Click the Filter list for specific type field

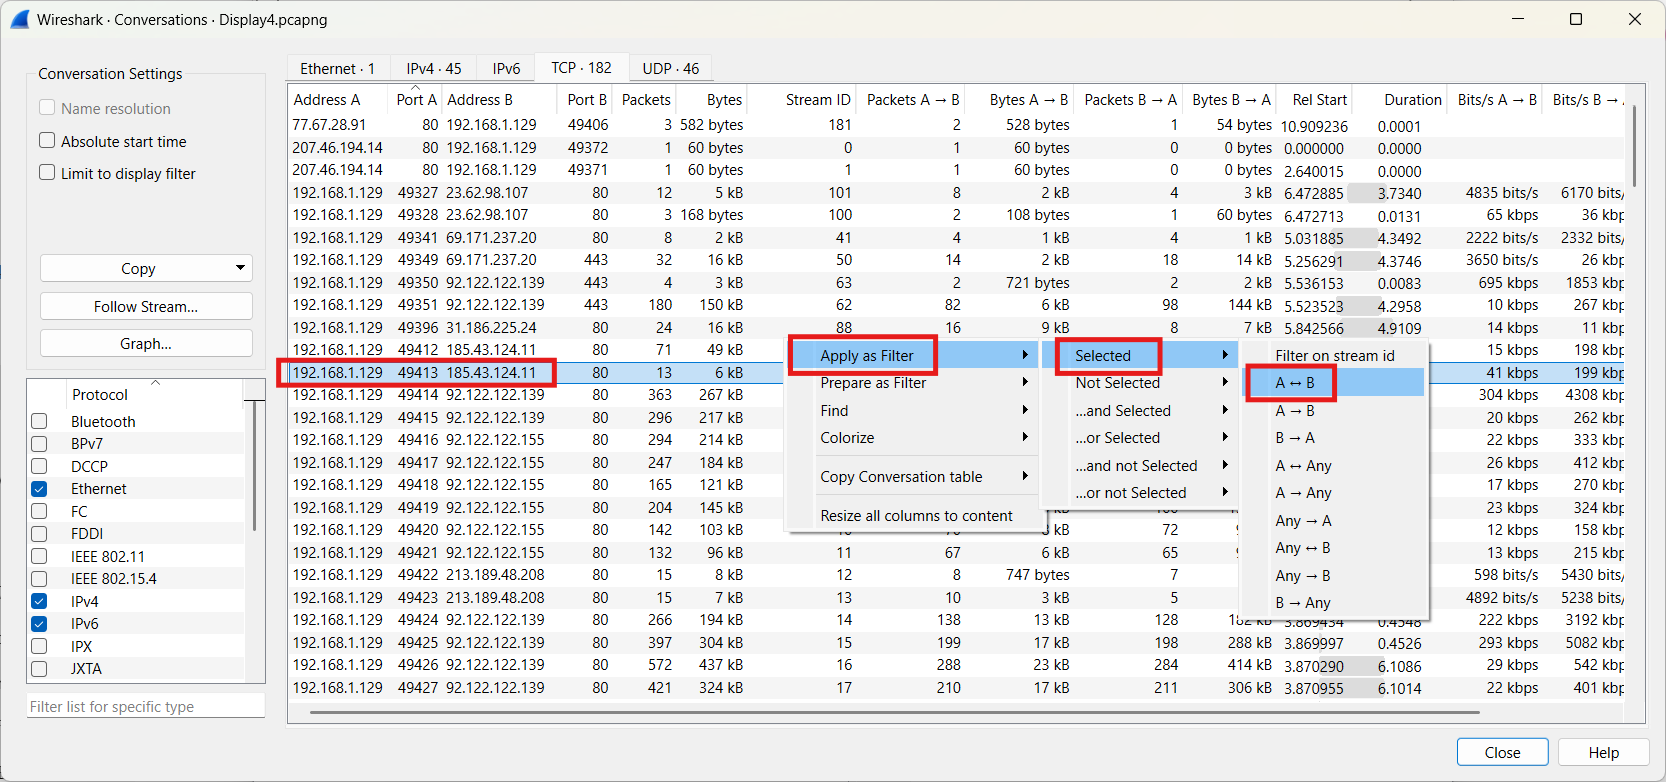pyautogui.click(x=146, y=706)
